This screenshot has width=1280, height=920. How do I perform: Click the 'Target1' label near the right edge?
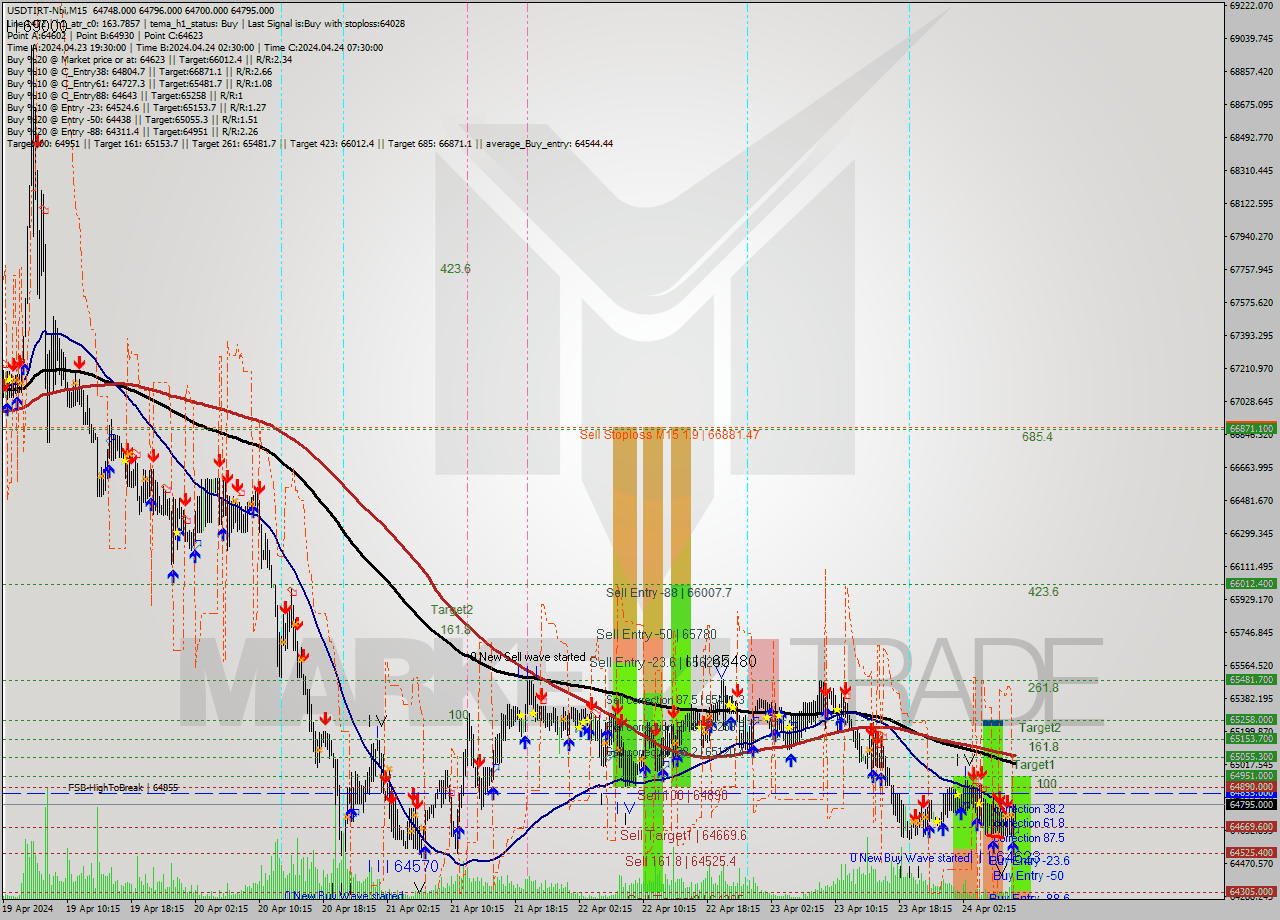1034,765
